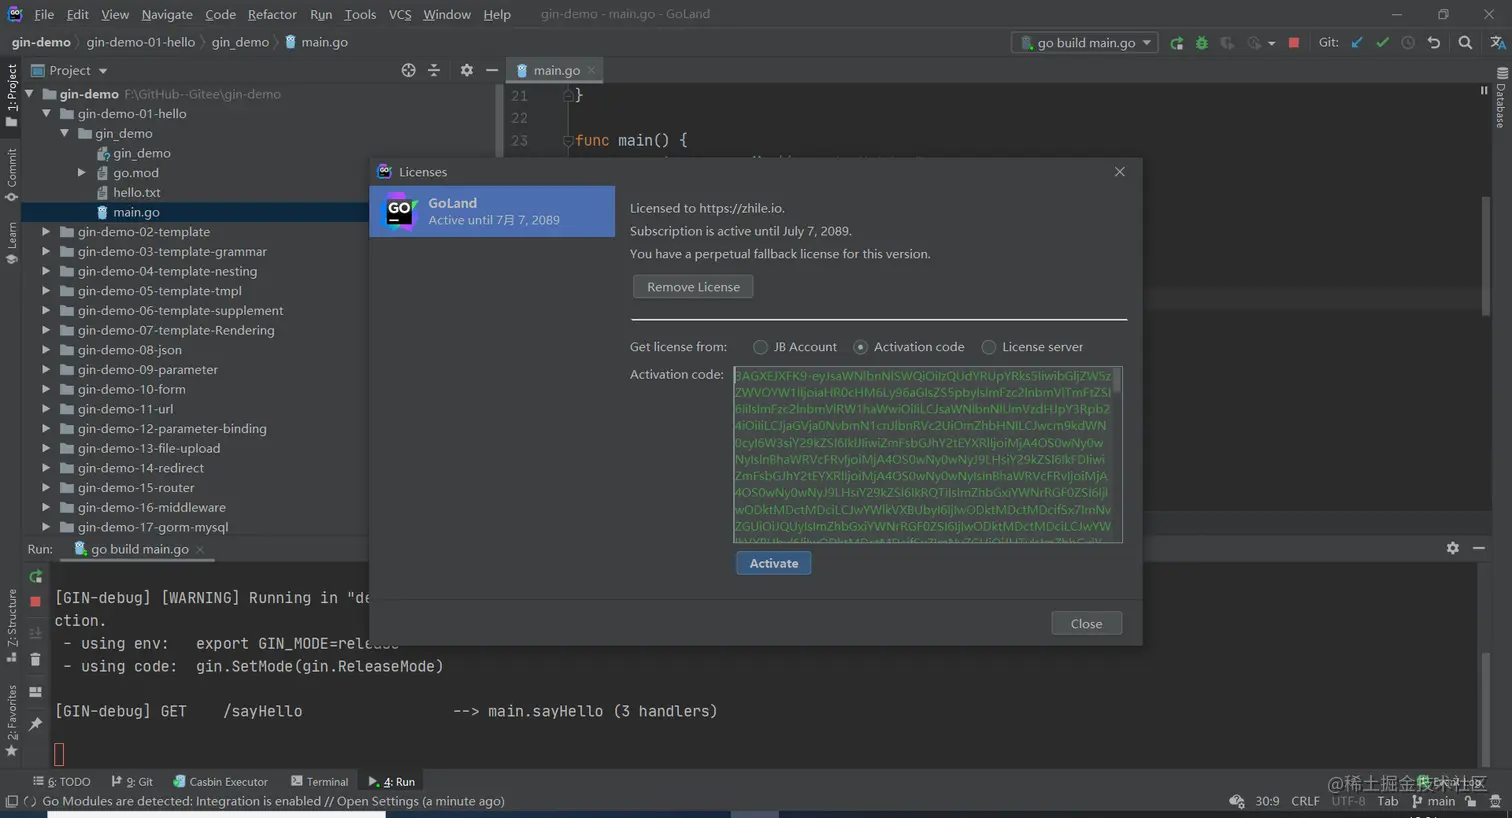Stop the running process in top toolbar

[1294, 43]
